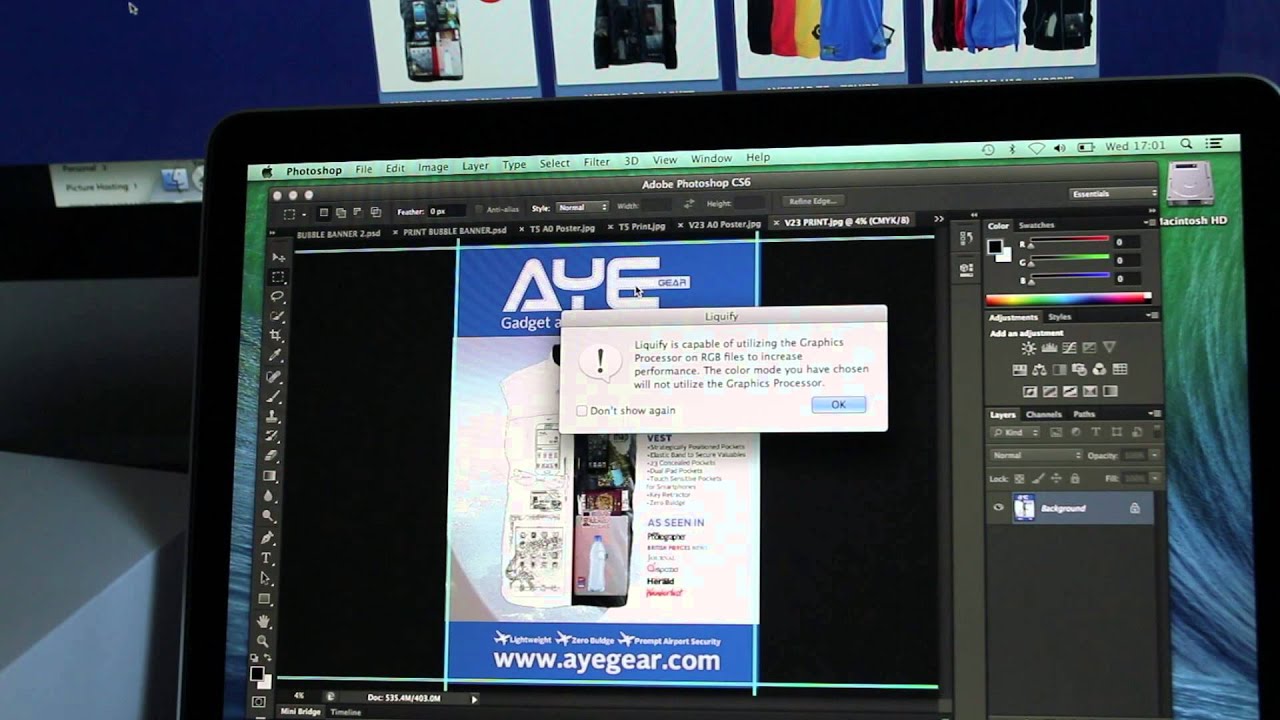
Task: Select the Clone Stamp tool
Action: pyautogui.click(x=271, y=416)
